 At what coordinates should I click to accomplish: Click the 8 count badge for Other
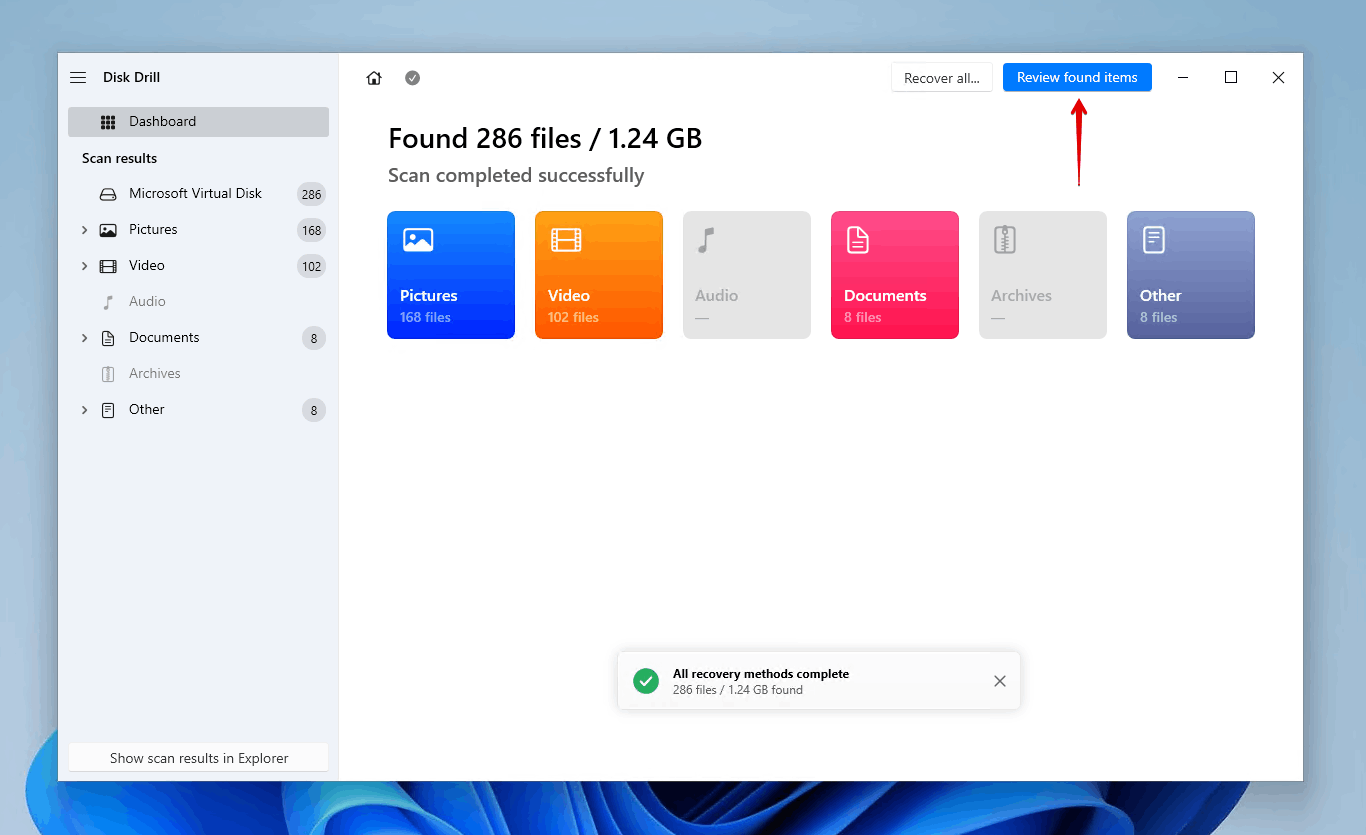(x=314, y=411)
